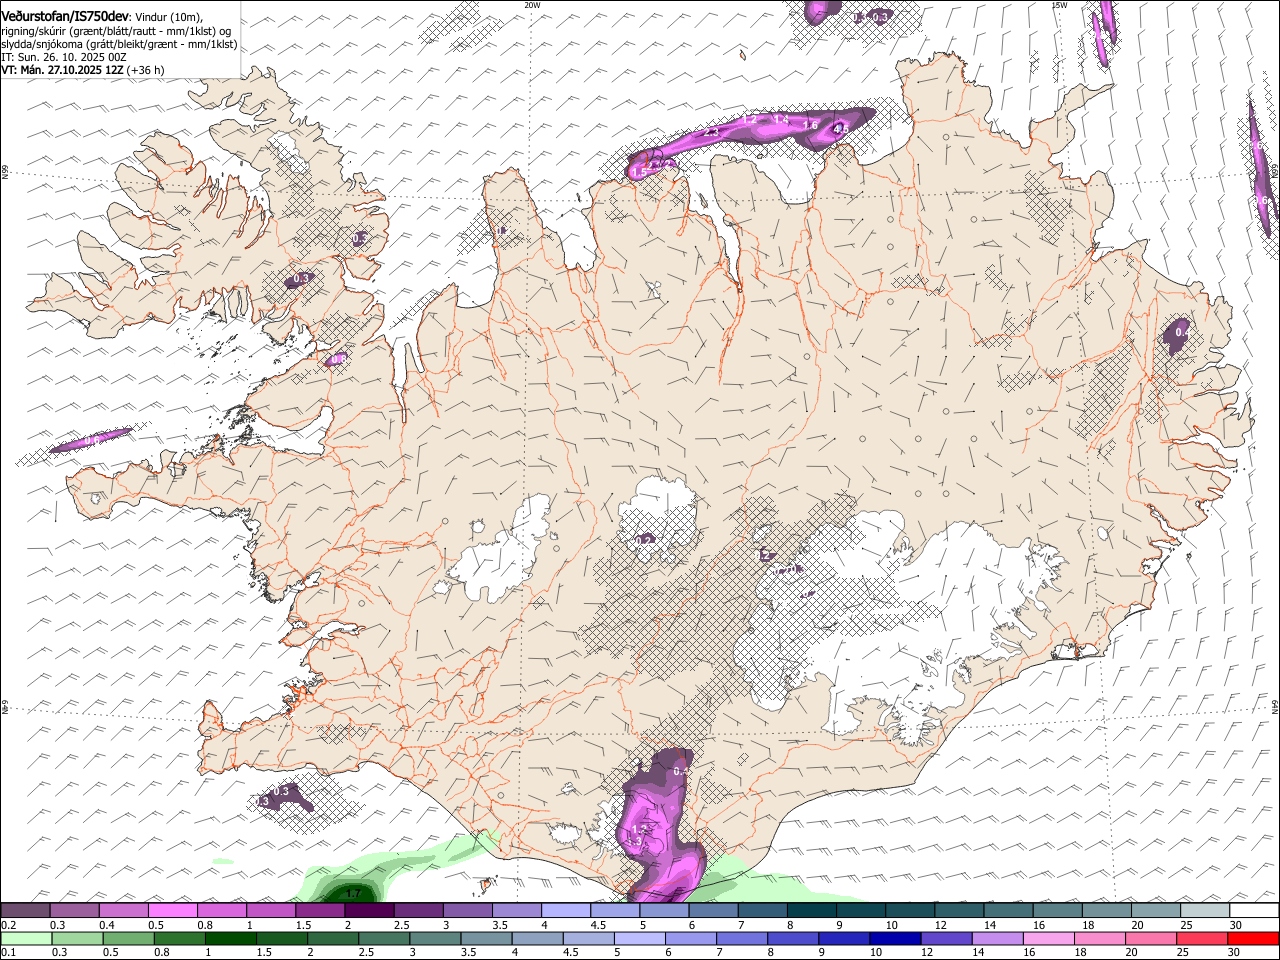Pick the snow legend swatch labeled 1.5
The width and height of the screenshot is (1280, 960).
pyautogui.click(x=320, y=911)
